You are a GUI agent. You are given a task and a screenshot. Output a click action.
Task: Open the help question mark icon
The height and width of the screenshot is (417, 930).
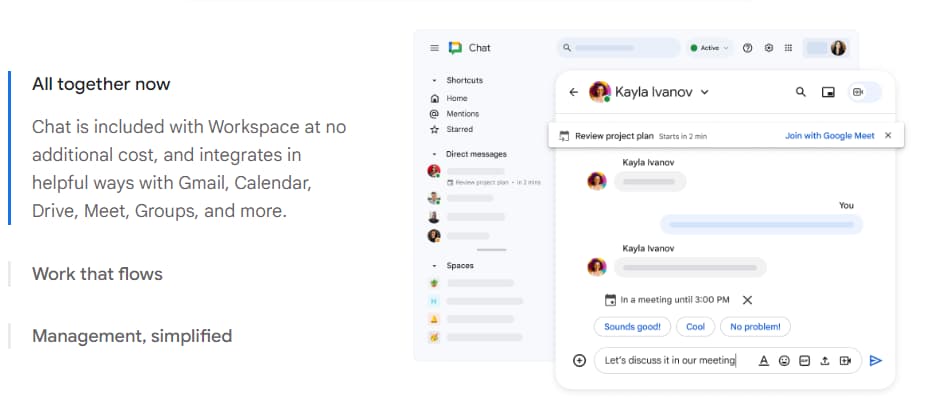click(747, 48)
